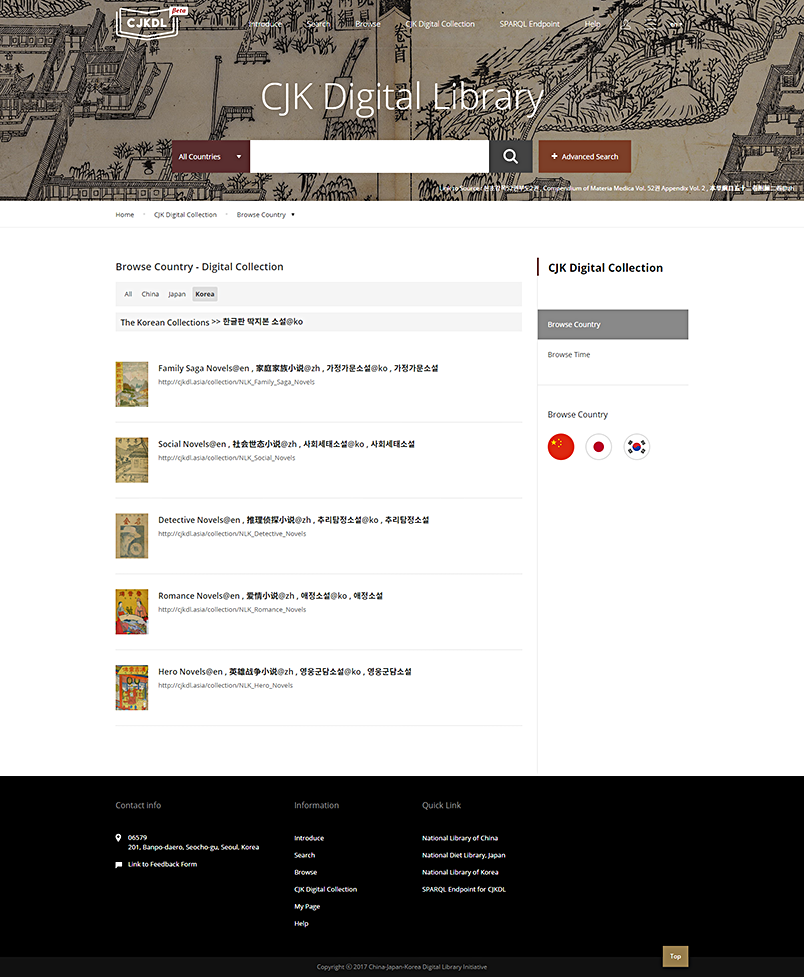Open Help in top navigation
The width and height of the screenshot is (804, 977).
click(592, 24)
